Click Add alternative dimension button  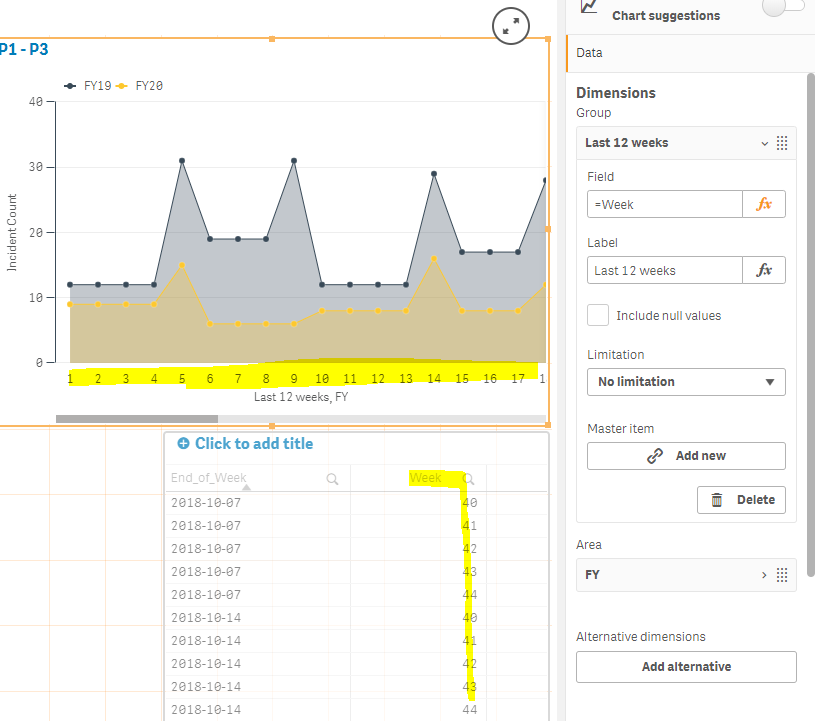tap(686, 667)
